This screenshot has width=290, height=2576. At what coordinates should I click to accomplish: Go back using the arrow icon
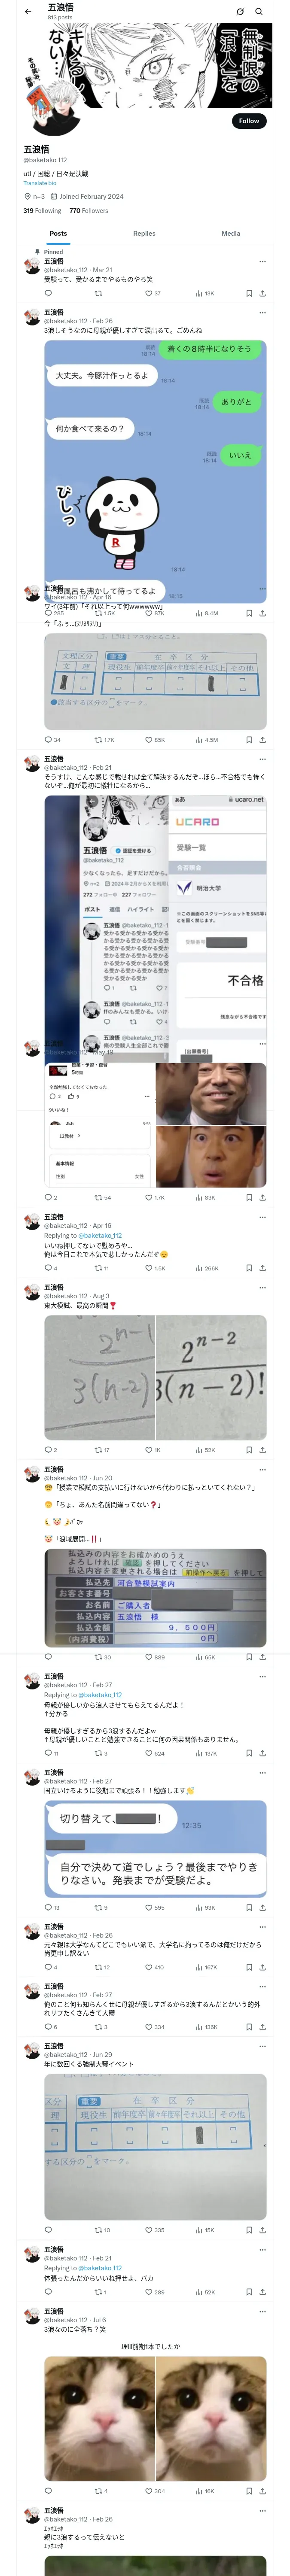pos(28,12)
